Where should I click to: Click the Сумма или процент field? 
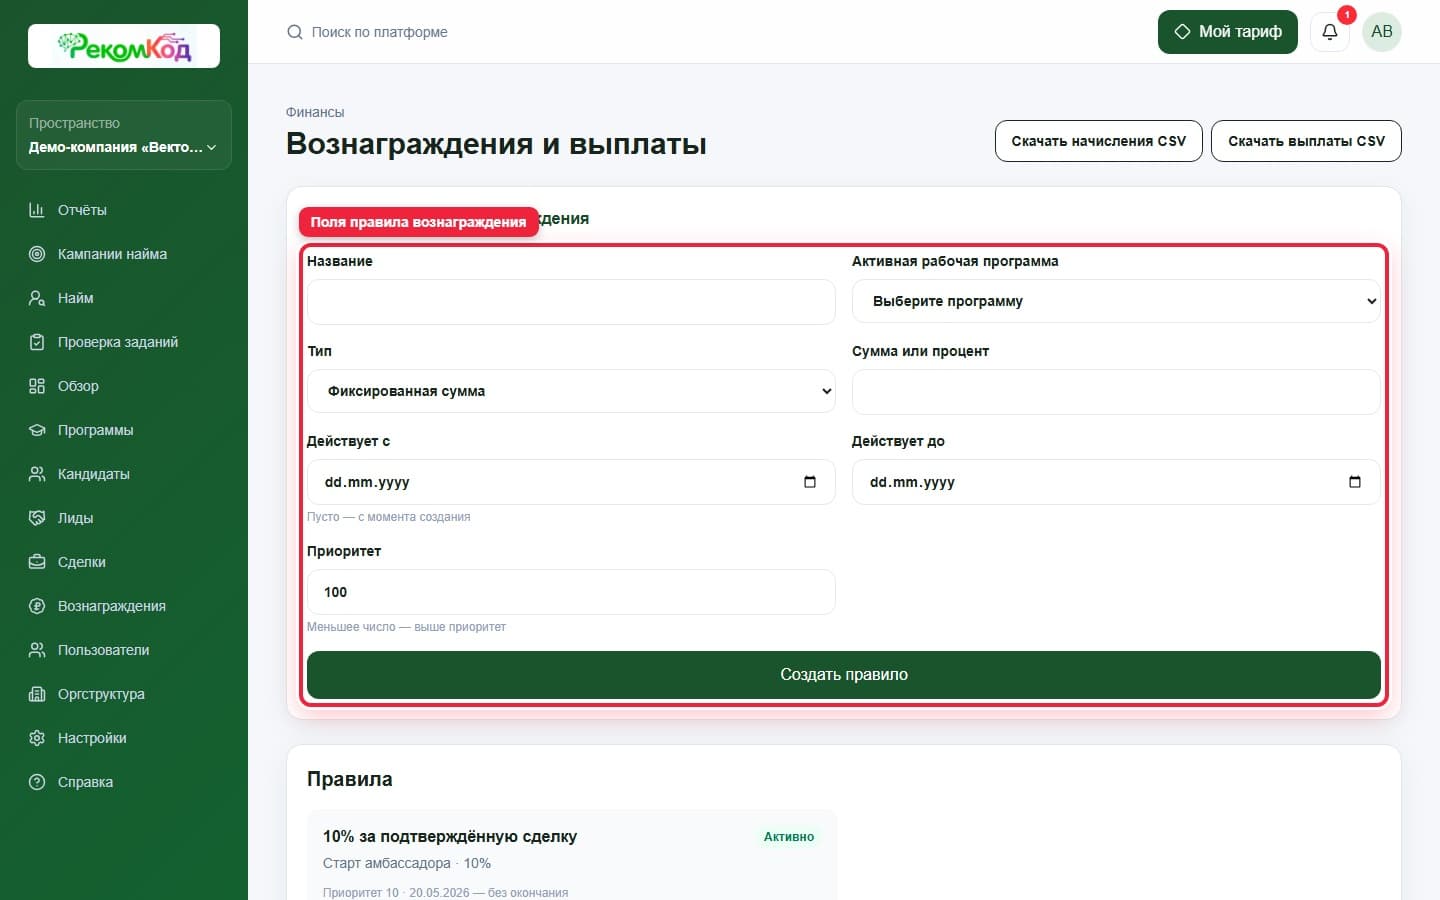(x=1116, y=392)
